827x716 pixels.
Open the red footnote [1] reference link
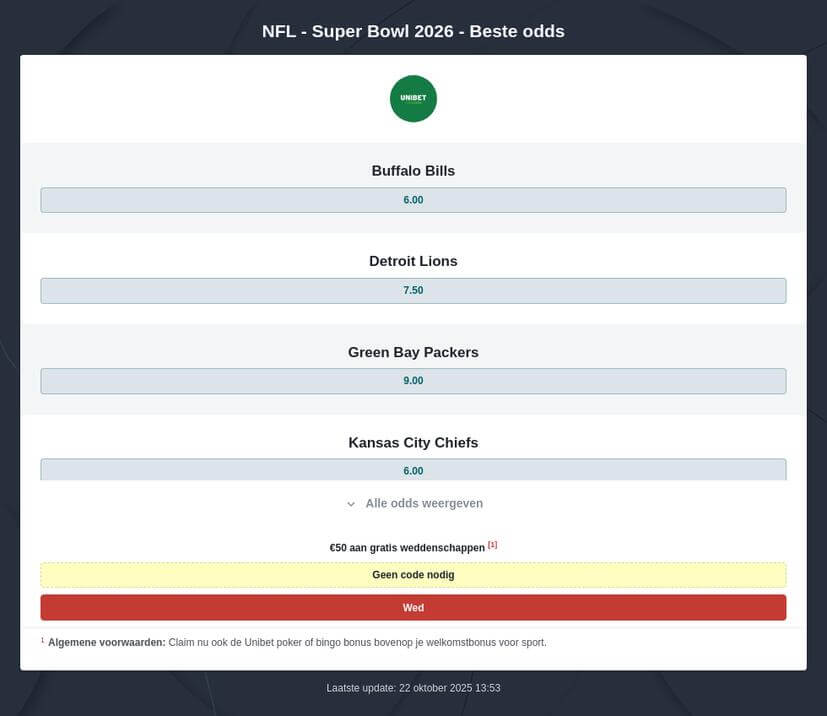[x=492, y=545]
